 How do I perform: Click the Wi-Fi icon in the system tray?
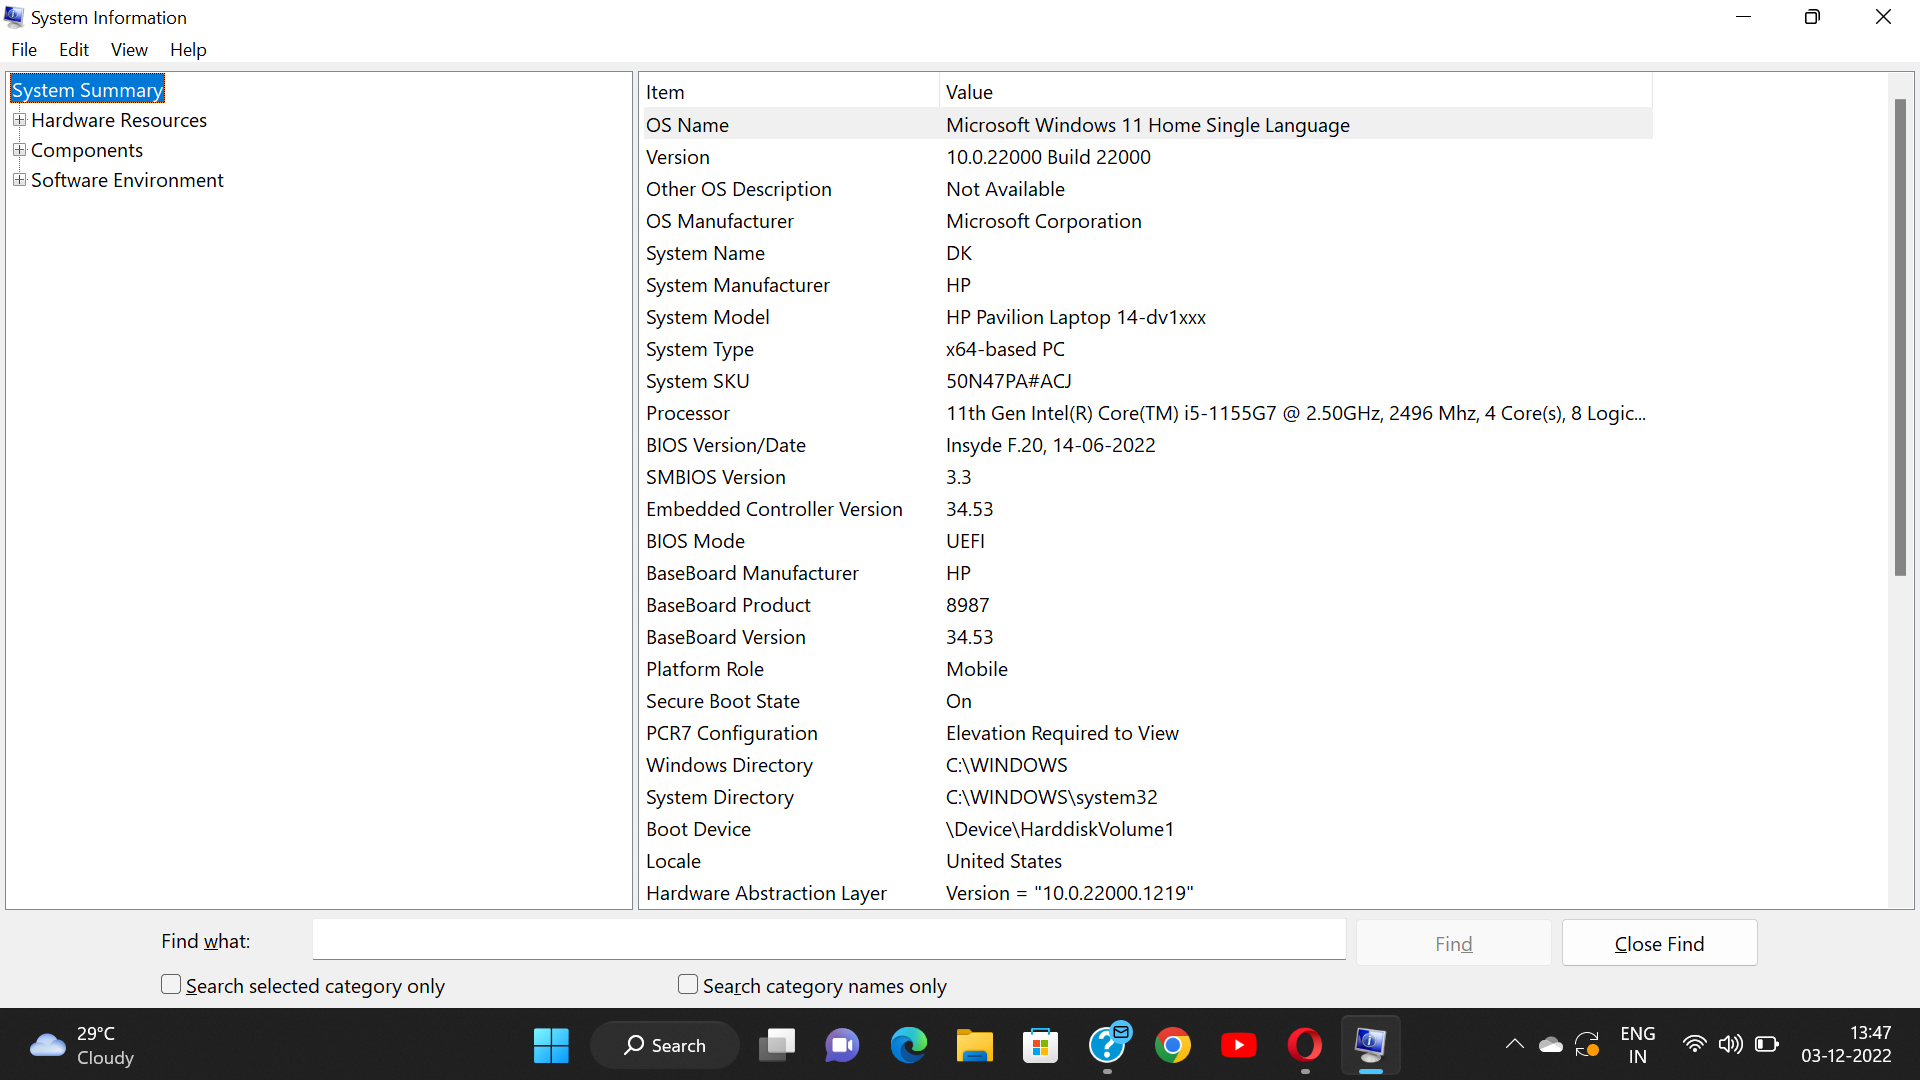pos(1694,1043)
